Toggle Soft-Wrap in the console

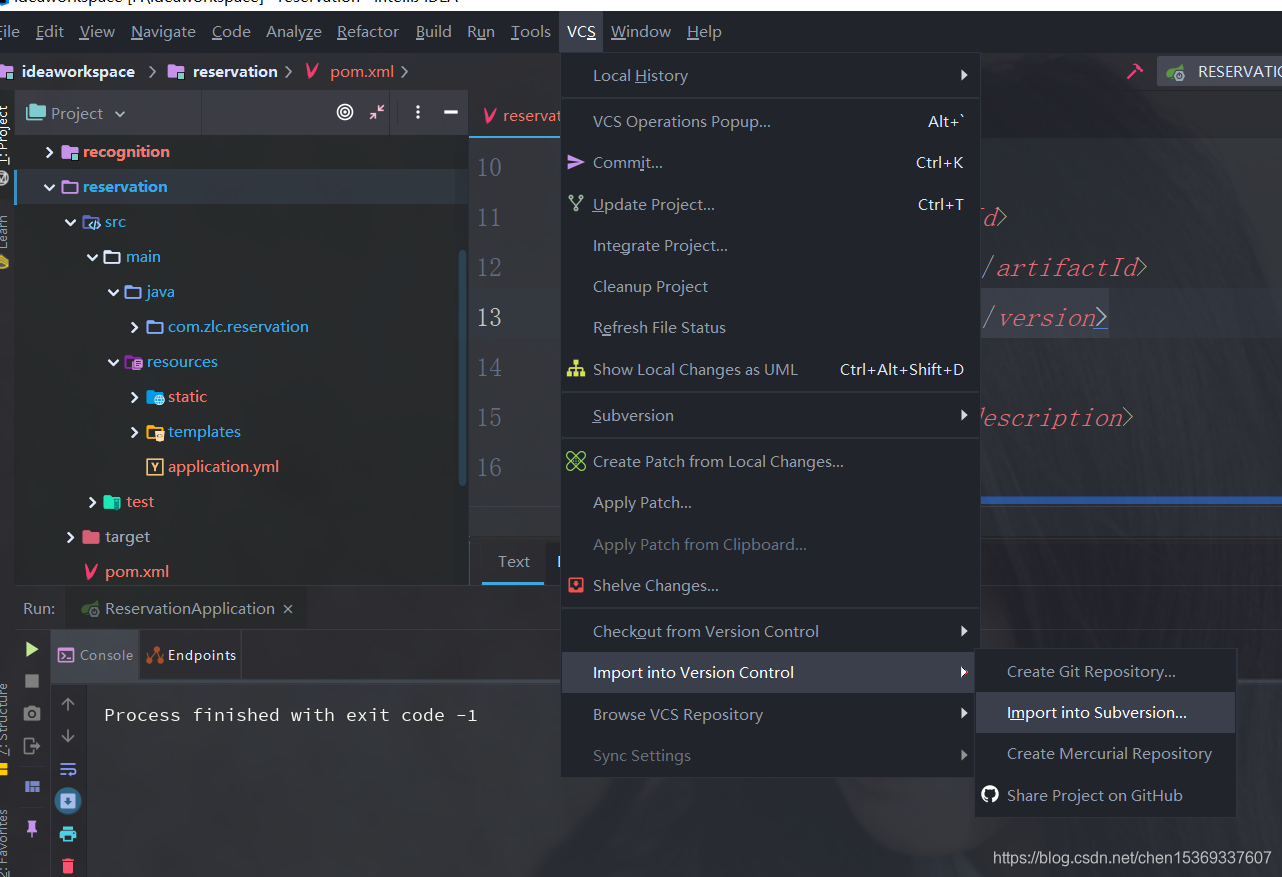pos(68,769)
